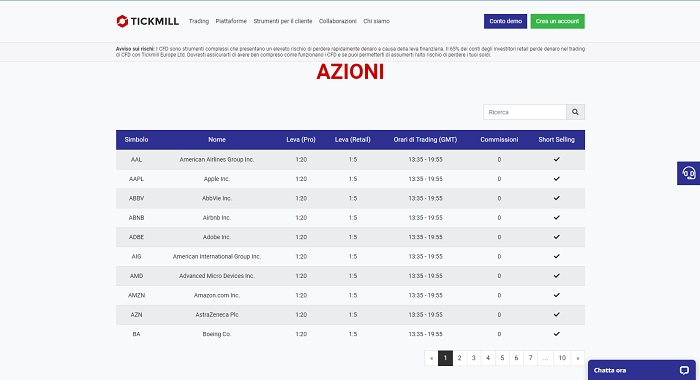The height and width of the screenshot is (380, 700).
Task: Go to pagination page 10
Action: [562, 358]
